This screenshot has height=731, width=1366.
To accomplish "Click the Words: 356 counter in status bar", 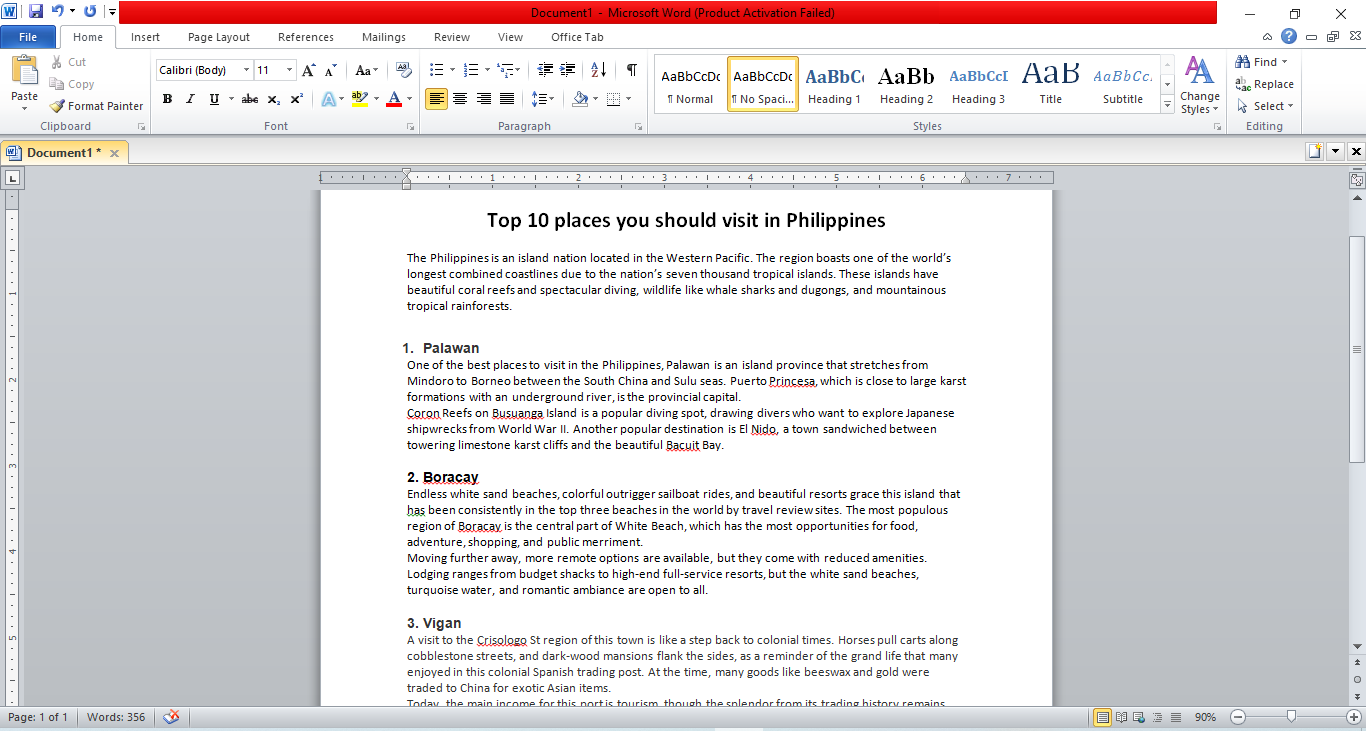I will point(115,717).
